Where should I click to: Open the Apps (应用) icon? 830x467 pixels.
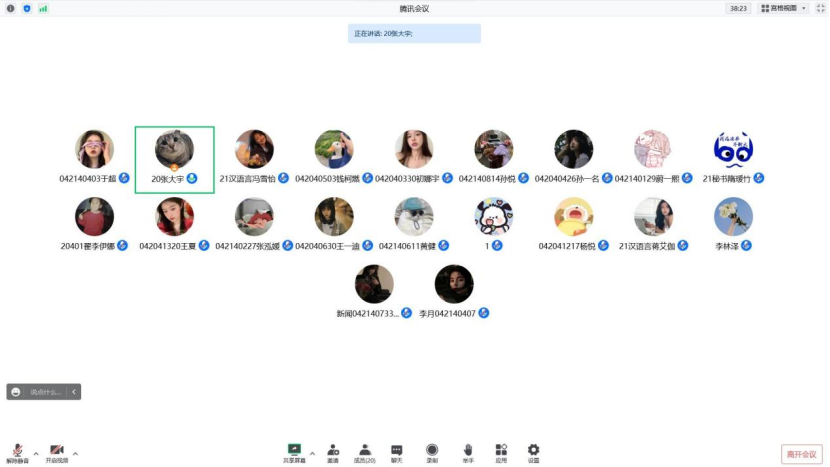coord(501,452)
